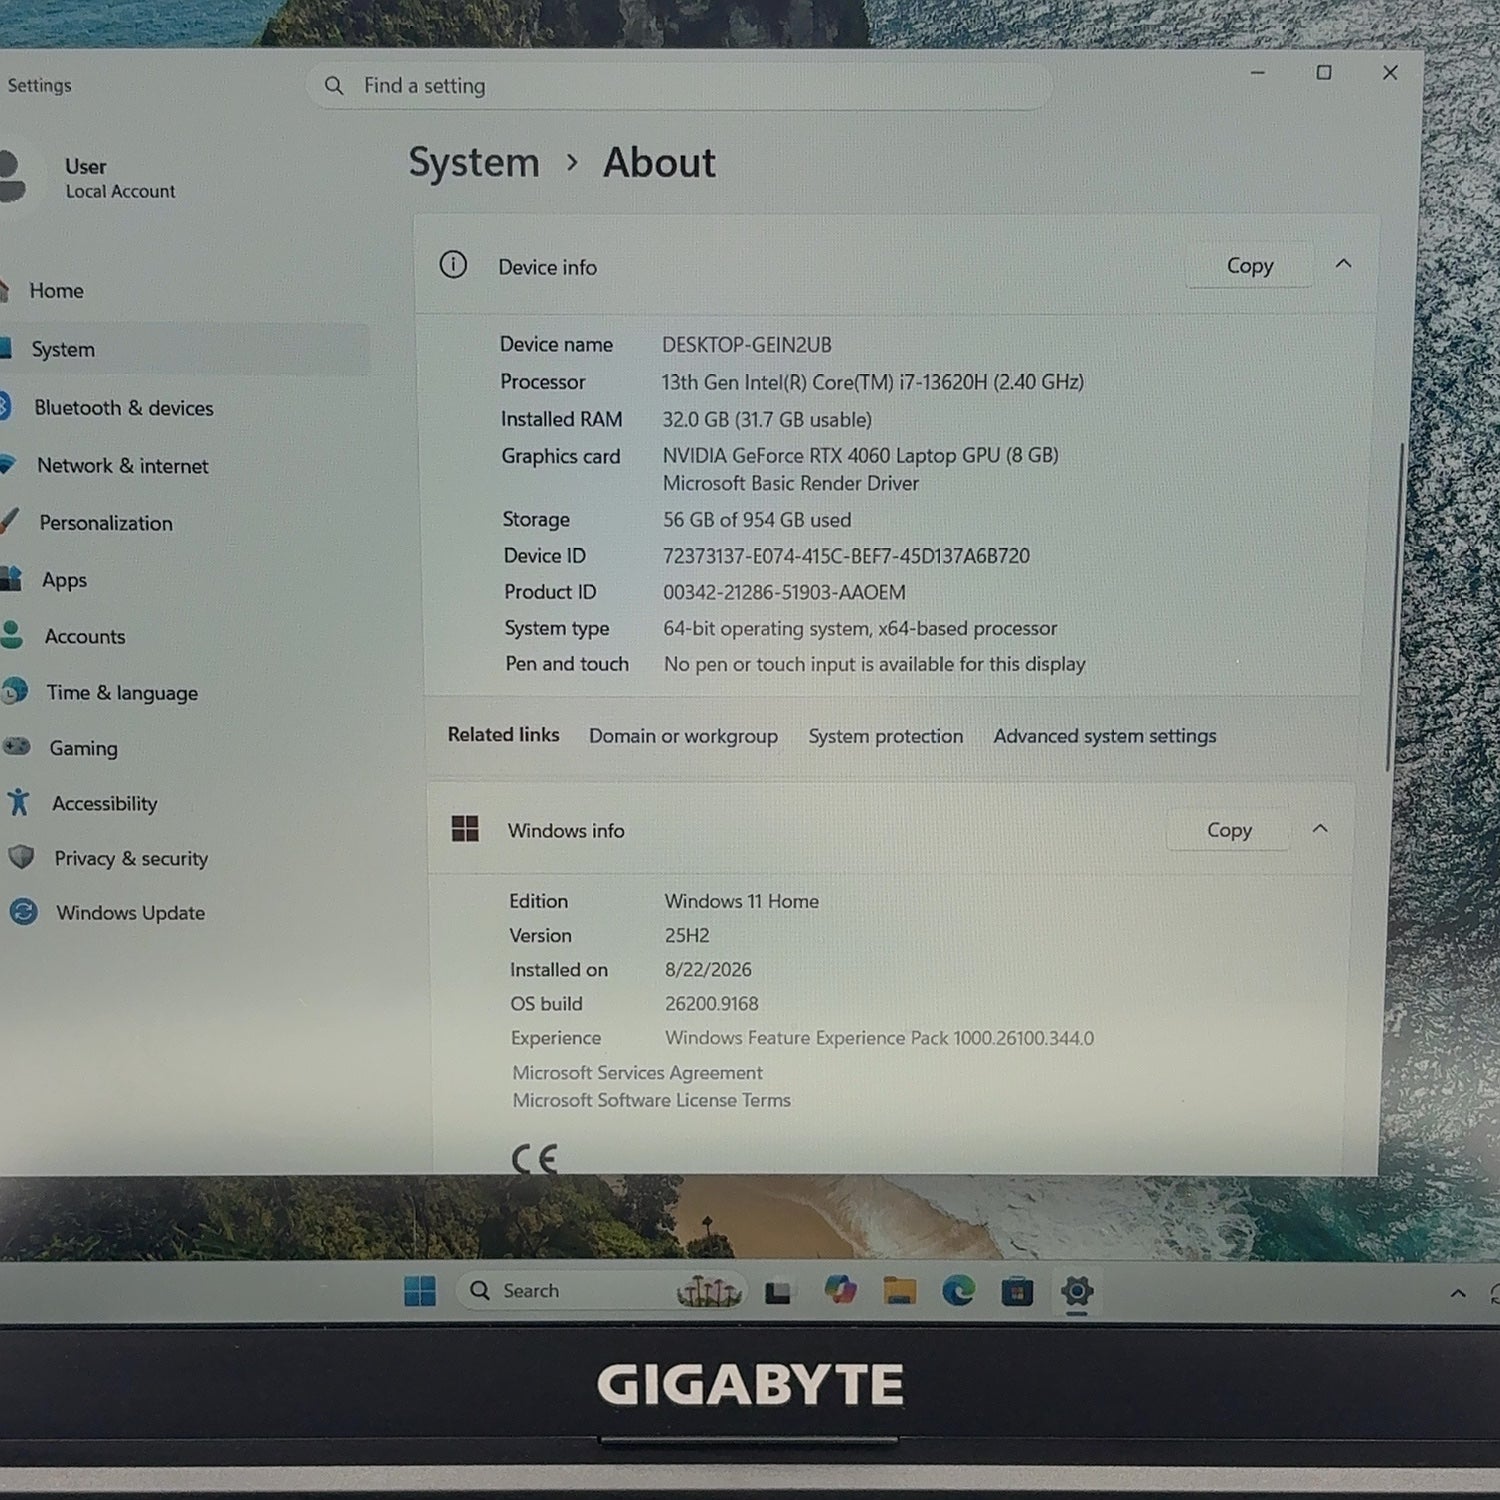Open Privacy & security settings
Screen dimensions: 1500x1500
131,859
